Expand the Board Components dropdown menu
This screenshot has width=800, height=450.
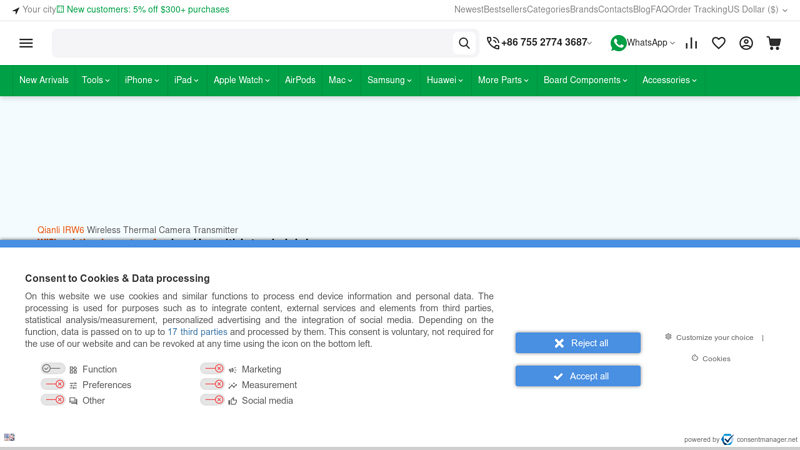[585, 80]
